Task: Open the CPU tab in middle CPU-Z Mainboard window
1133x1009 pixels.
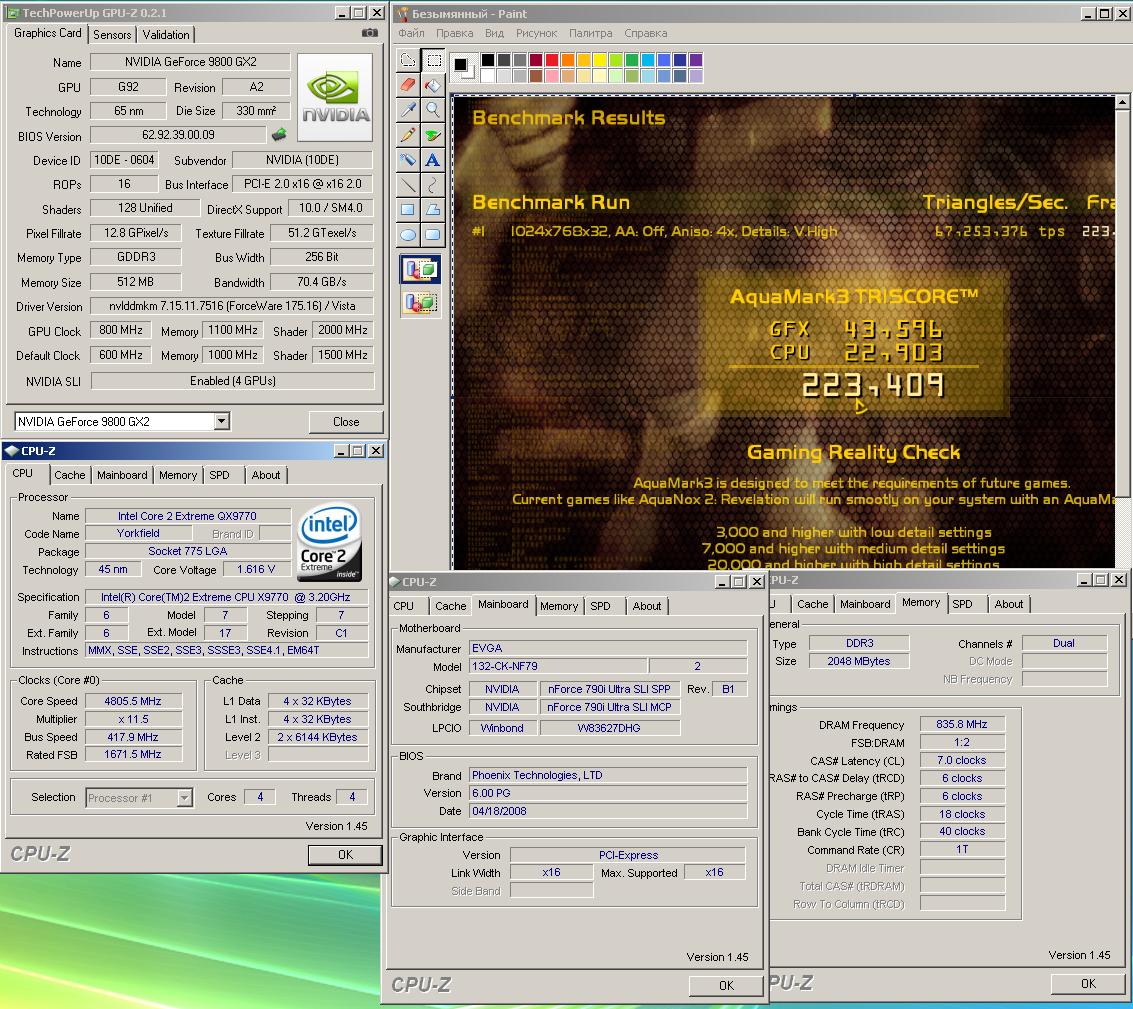Action: pyautogui.click(x=403, y=606)
